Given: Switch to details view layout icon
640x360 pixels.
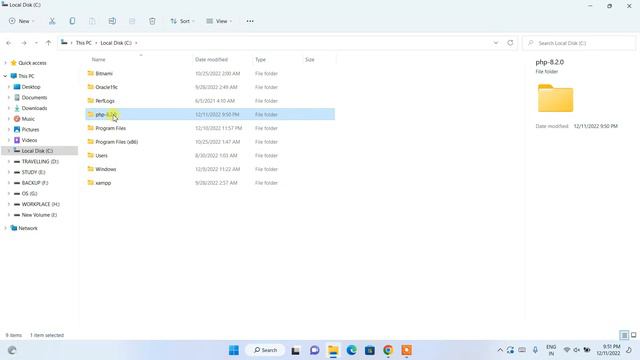Looking at the screenshot, I should pyautogui.click(x=624, y=335).
